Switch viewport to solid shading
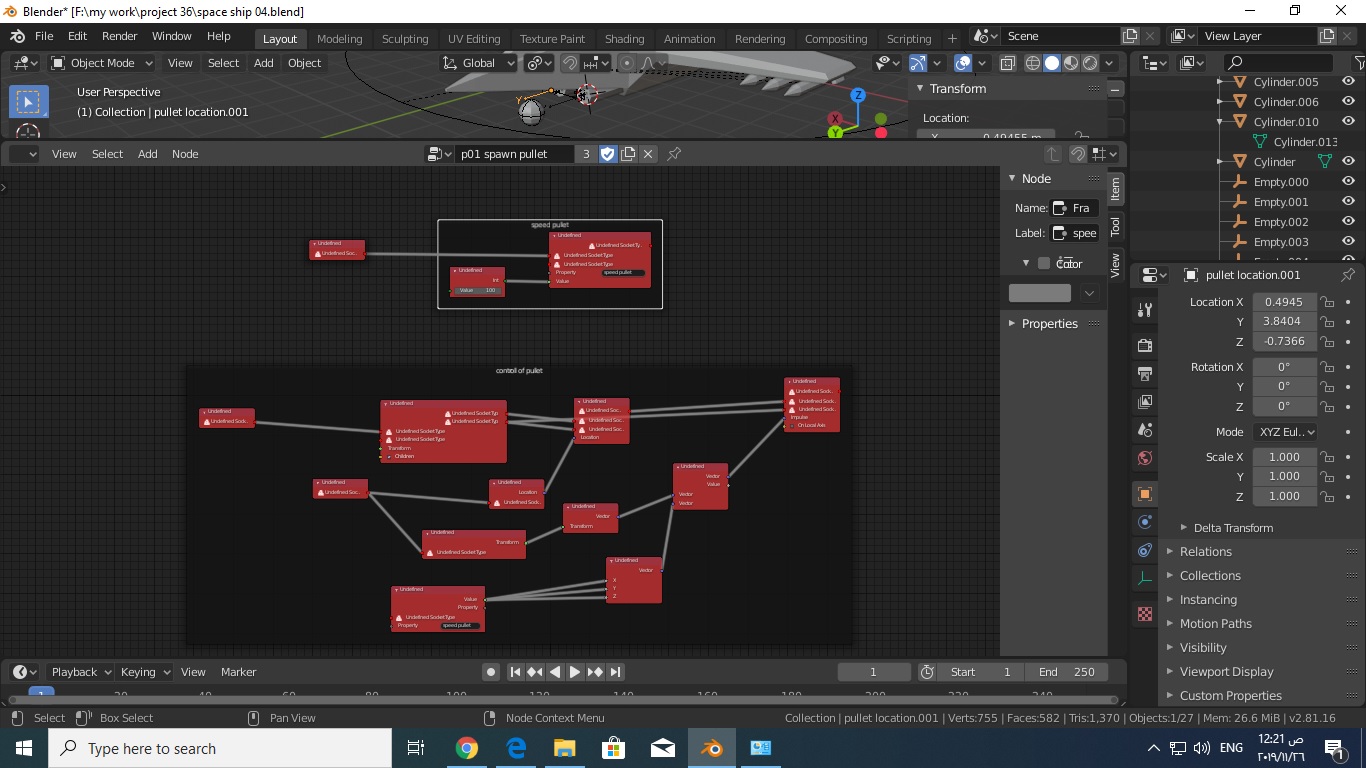 tap(1052, 63)
